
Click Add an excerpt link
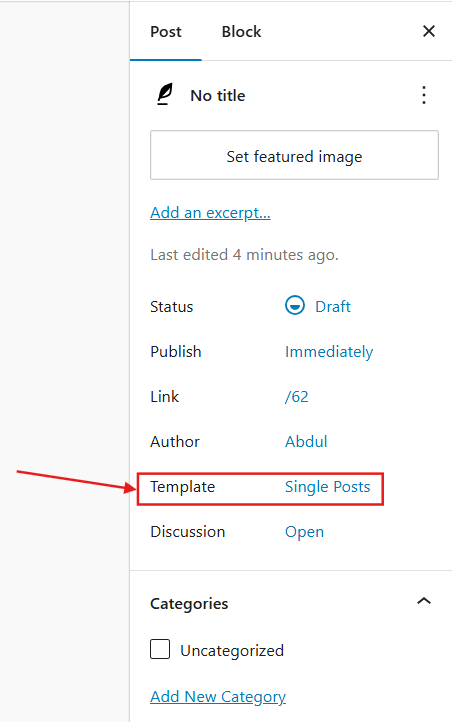pos(210,213)
